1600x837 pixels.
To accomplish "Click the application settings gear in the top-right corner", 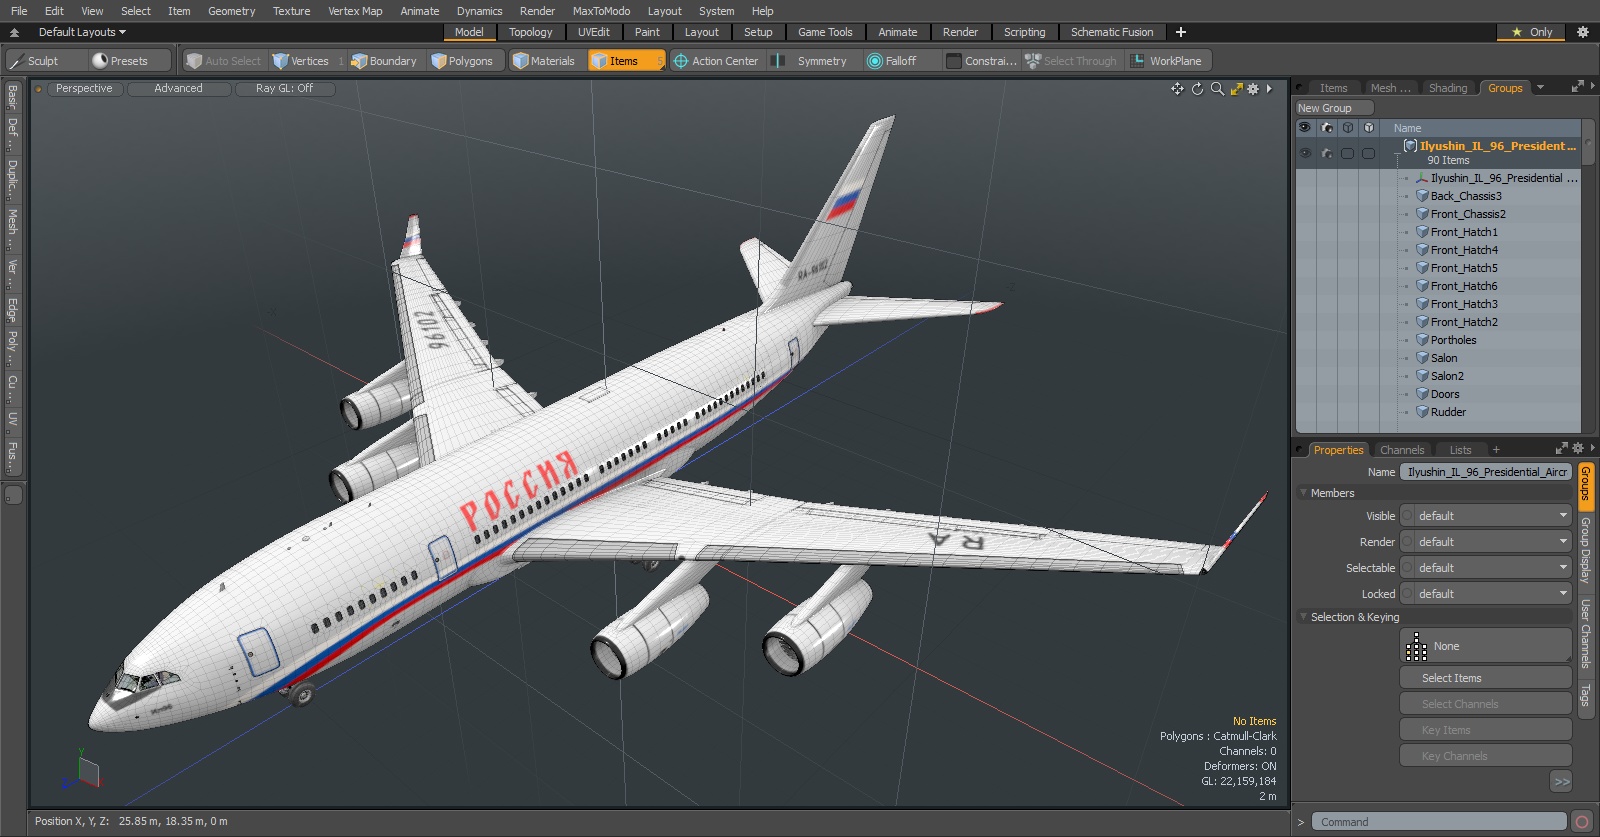I will pos(1582,32).
